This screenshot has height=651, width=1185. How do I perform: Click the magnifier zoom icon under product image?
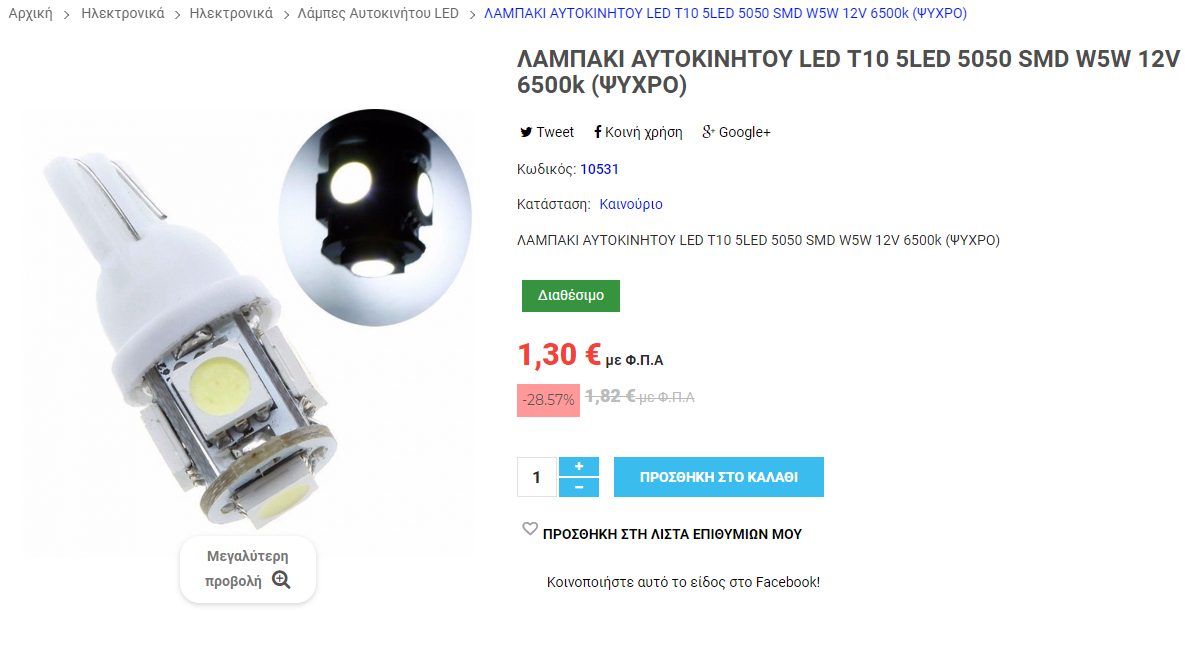coord(281,580)
